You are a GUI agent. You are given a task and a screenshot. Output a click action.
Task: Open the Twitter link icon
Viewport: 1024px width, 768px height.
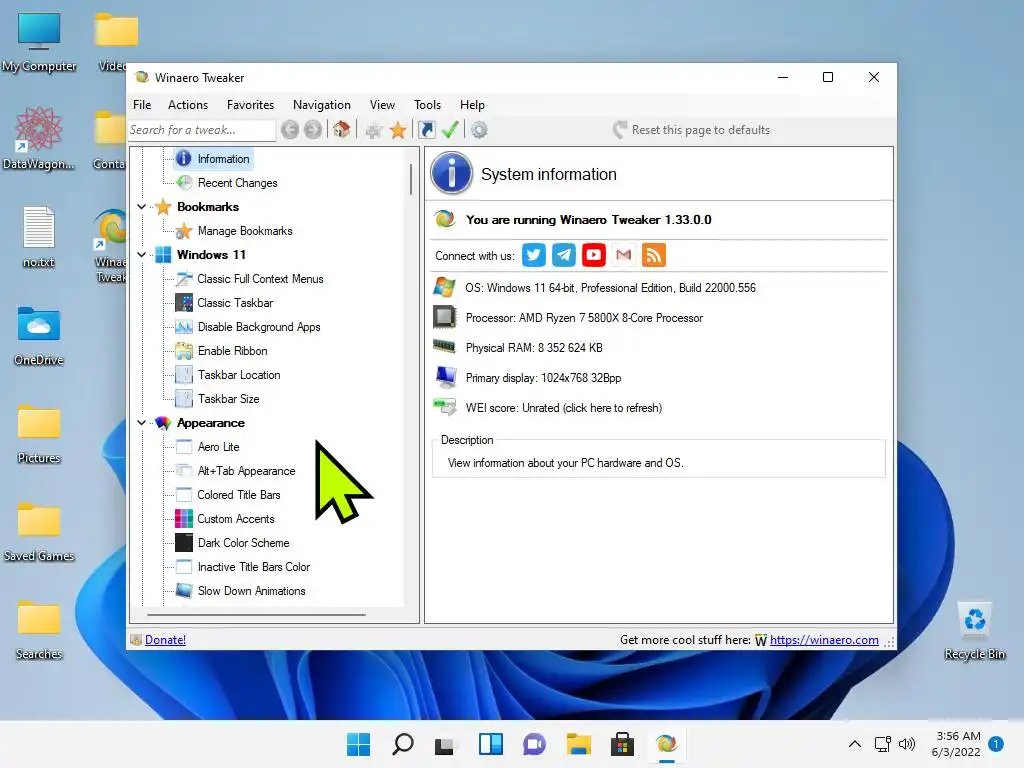click(534, 255)
